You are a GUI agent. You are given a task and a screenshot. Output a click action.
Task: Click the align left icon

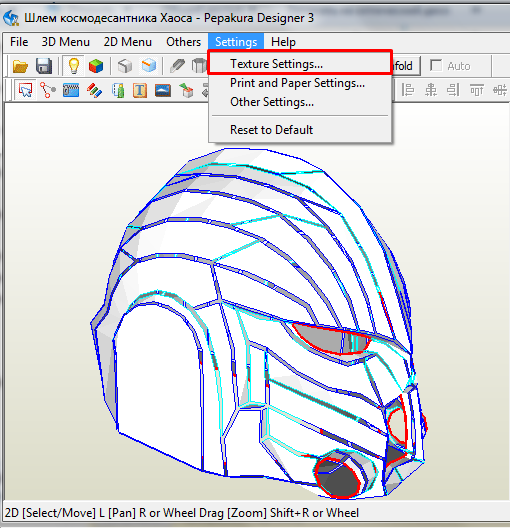pos(408,90)
